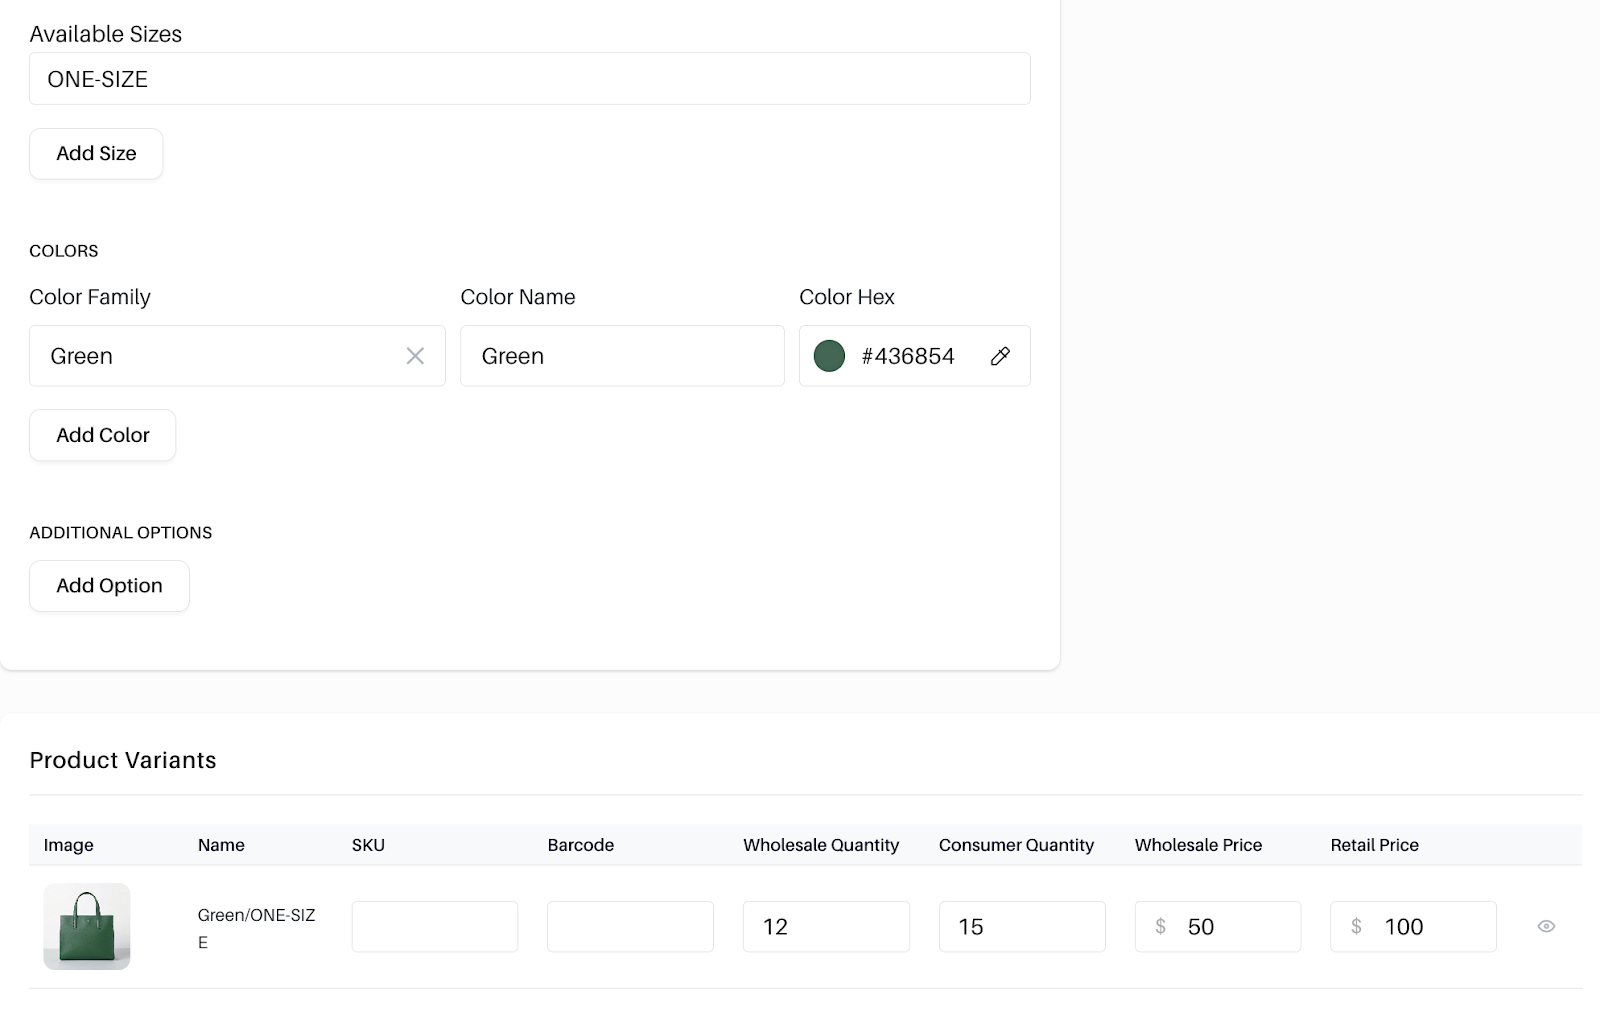Clear the Green color family selection
The height and width of the screenshot is (1024, 1600).
coord(415,356)
